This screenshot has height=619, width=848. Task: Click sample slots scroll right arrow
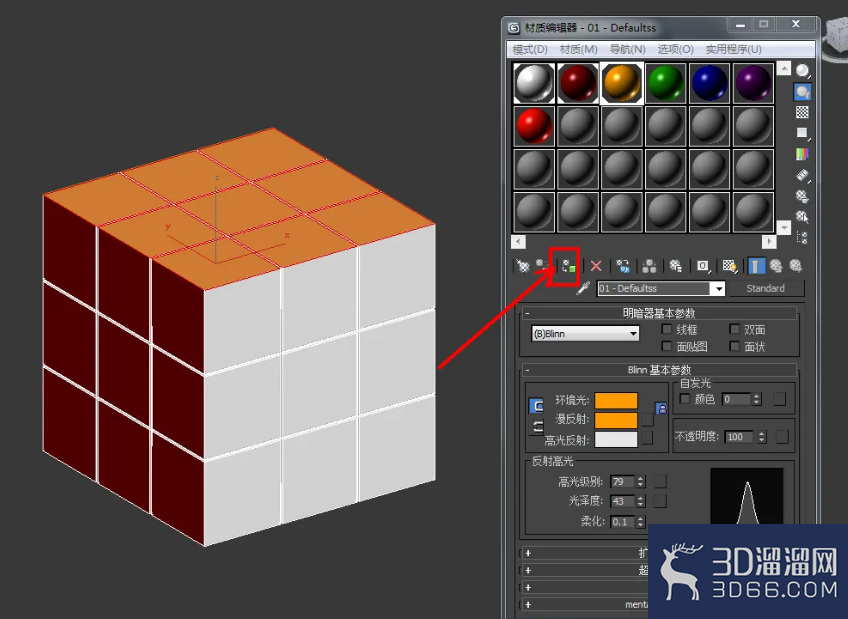(768, 242)
